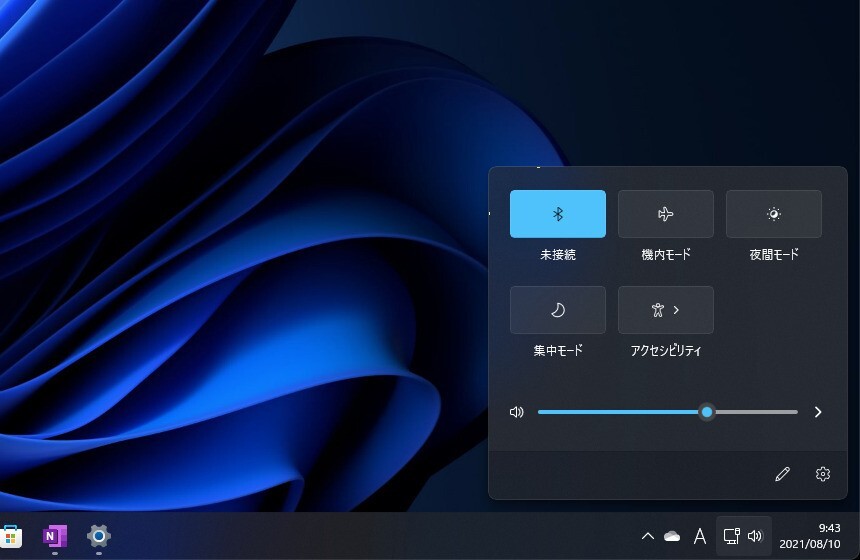This screenshot has height=560, width=860.
Task: Edit quick settings with pencil icon
Action: 782,474
